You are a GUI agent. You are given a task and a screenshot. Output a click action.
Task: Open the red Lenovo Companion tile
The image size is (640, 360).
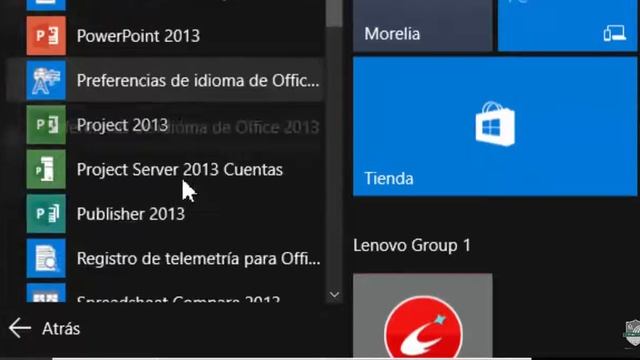[423, 317]
